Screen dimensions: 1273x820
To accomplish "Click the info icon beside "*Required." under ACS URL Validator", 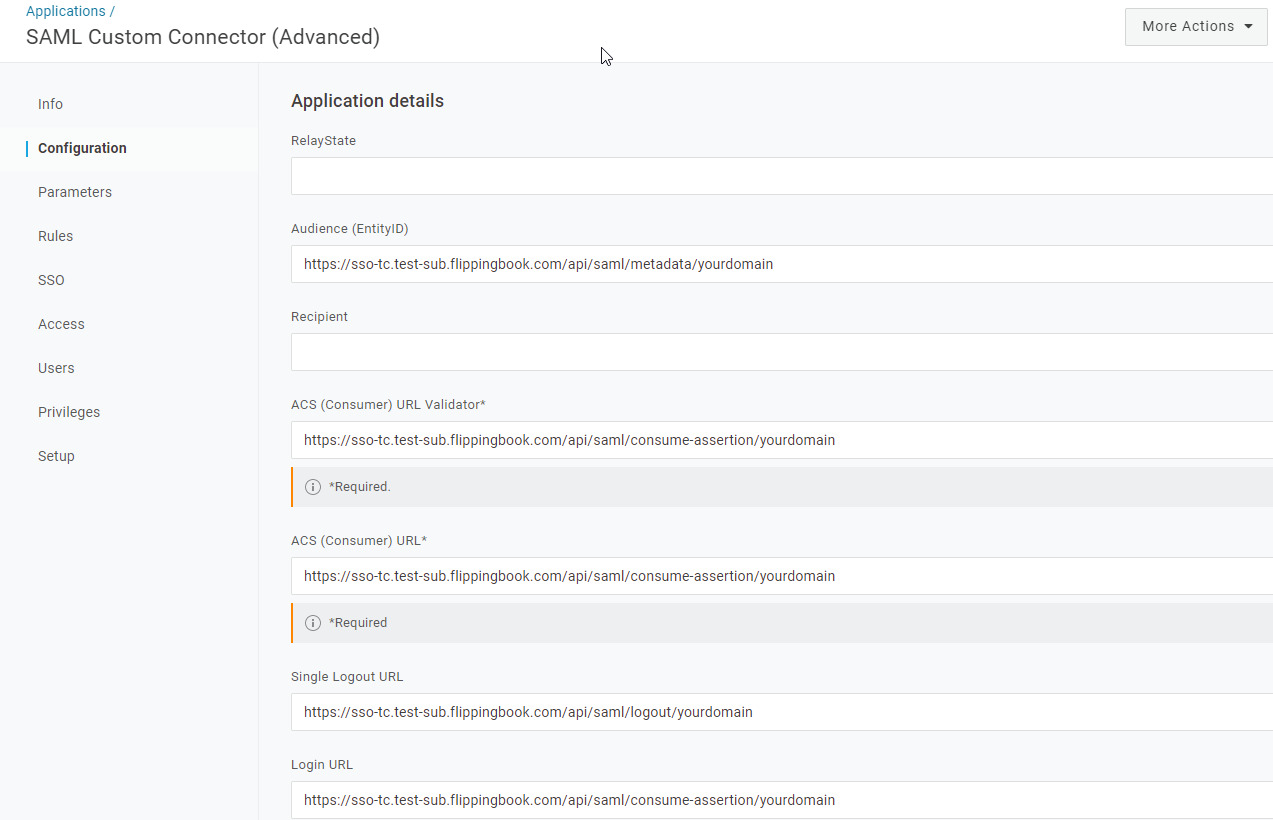I will click(313, 487).
